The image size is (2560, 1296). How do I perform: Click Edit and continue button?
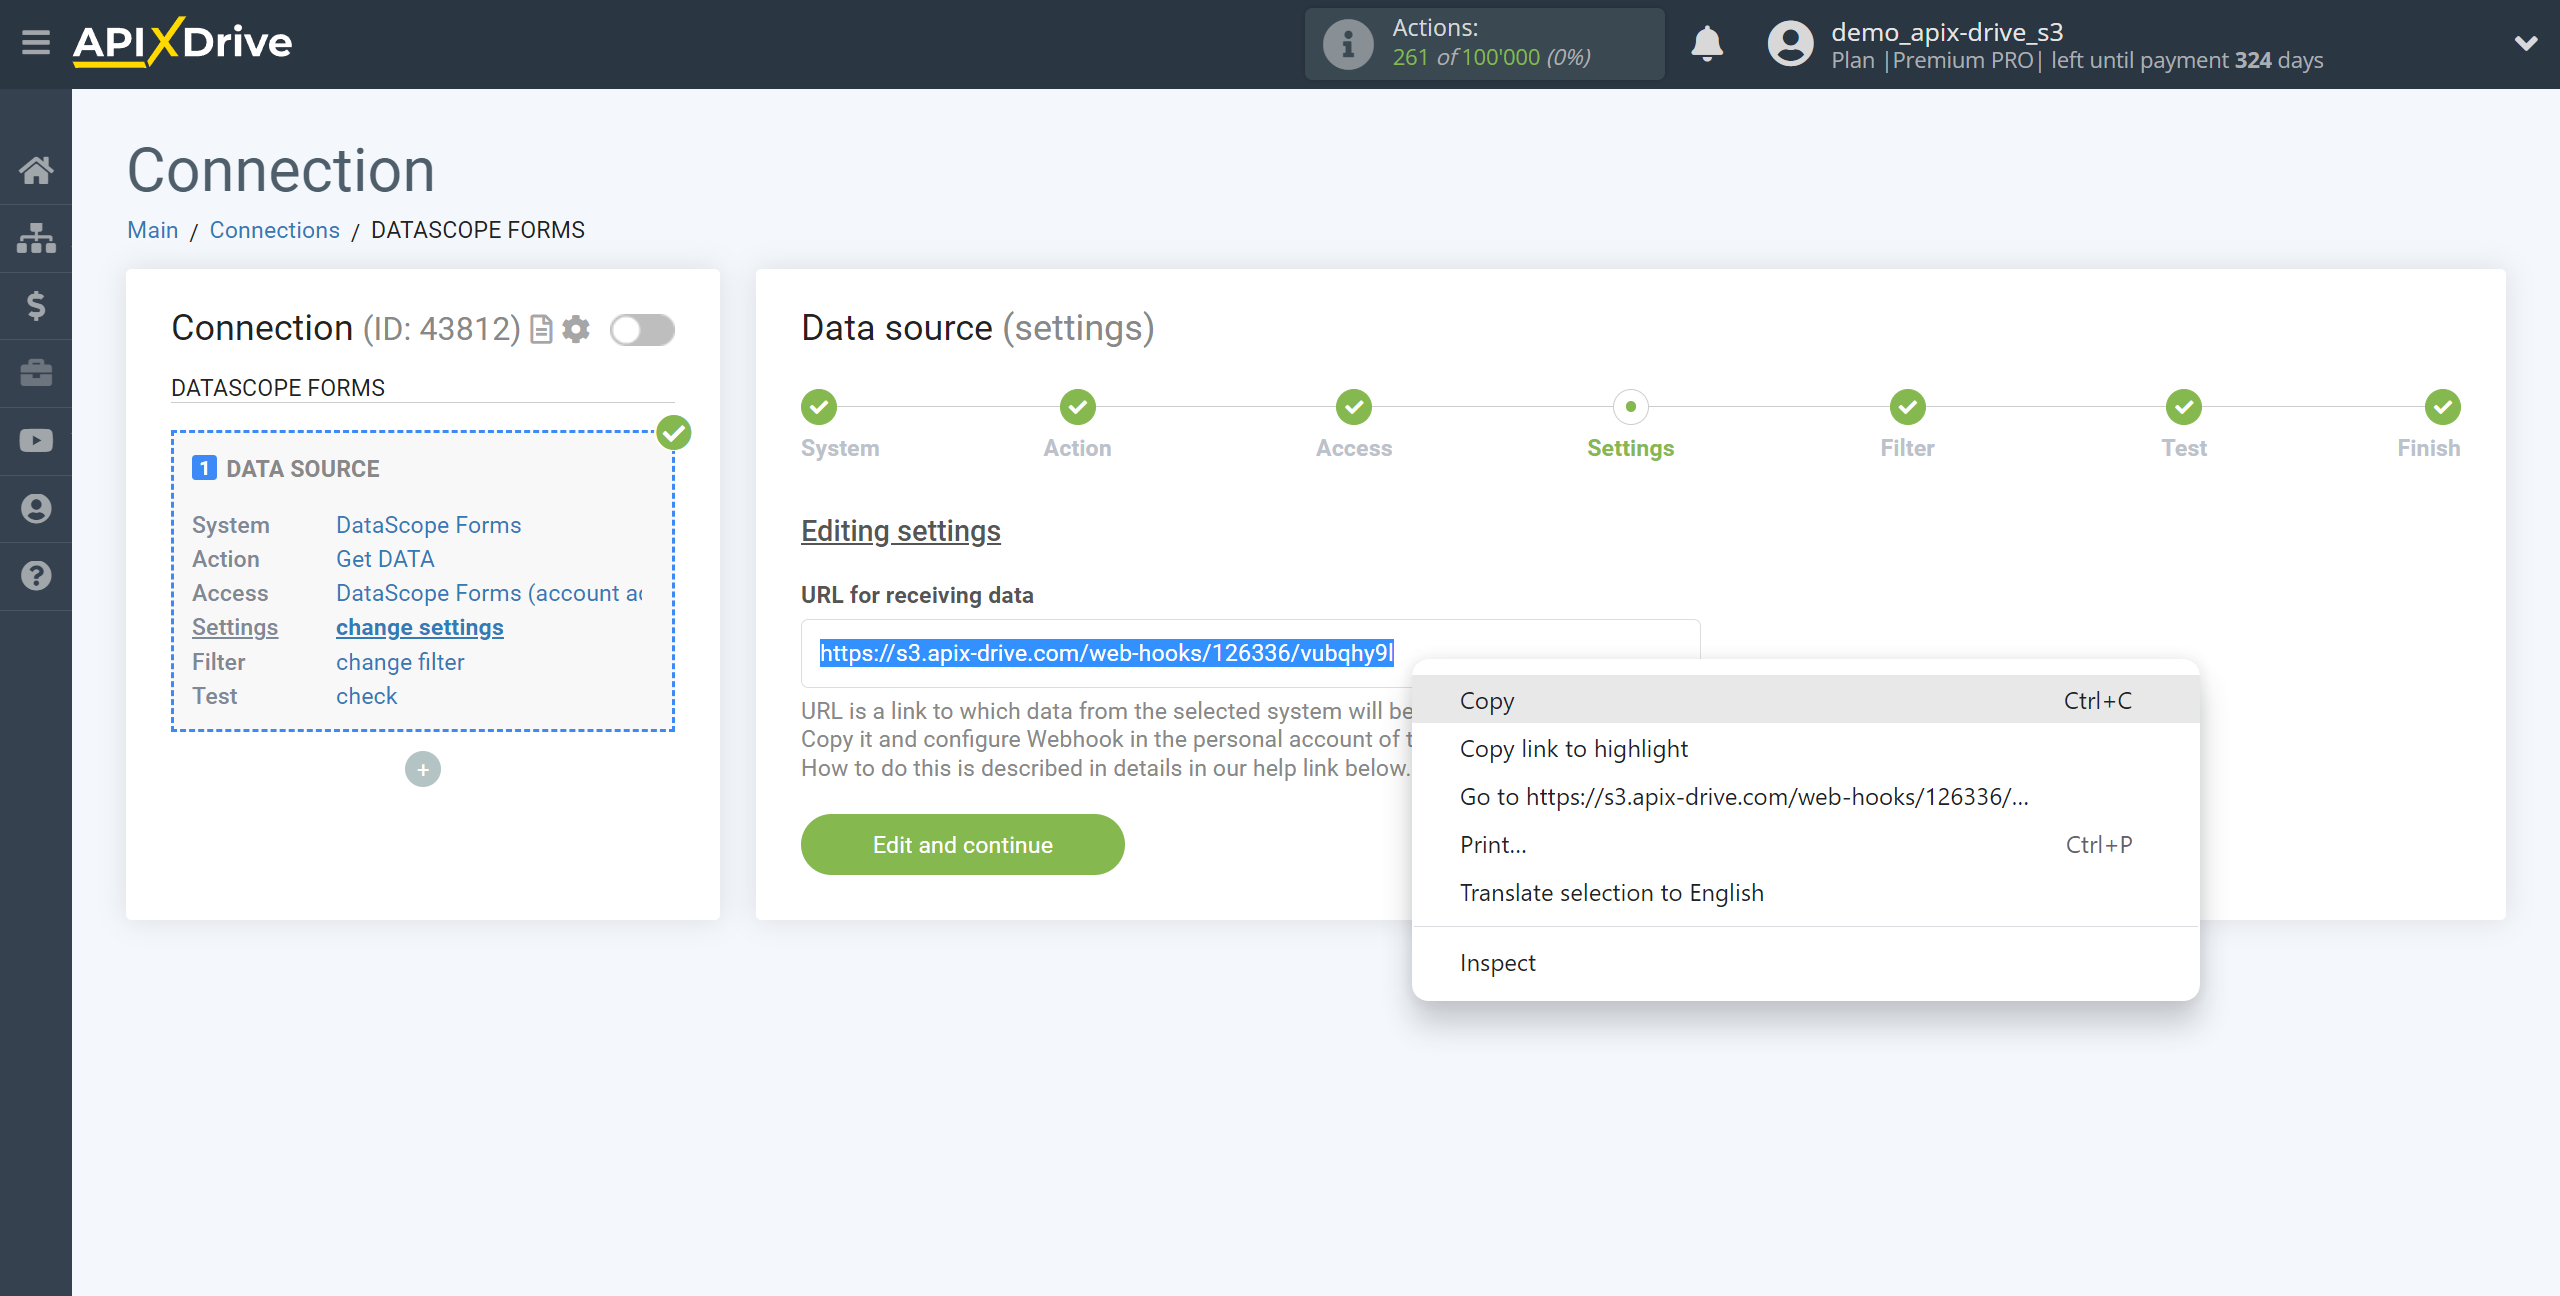pyautogui.click(x=964, y=843)
